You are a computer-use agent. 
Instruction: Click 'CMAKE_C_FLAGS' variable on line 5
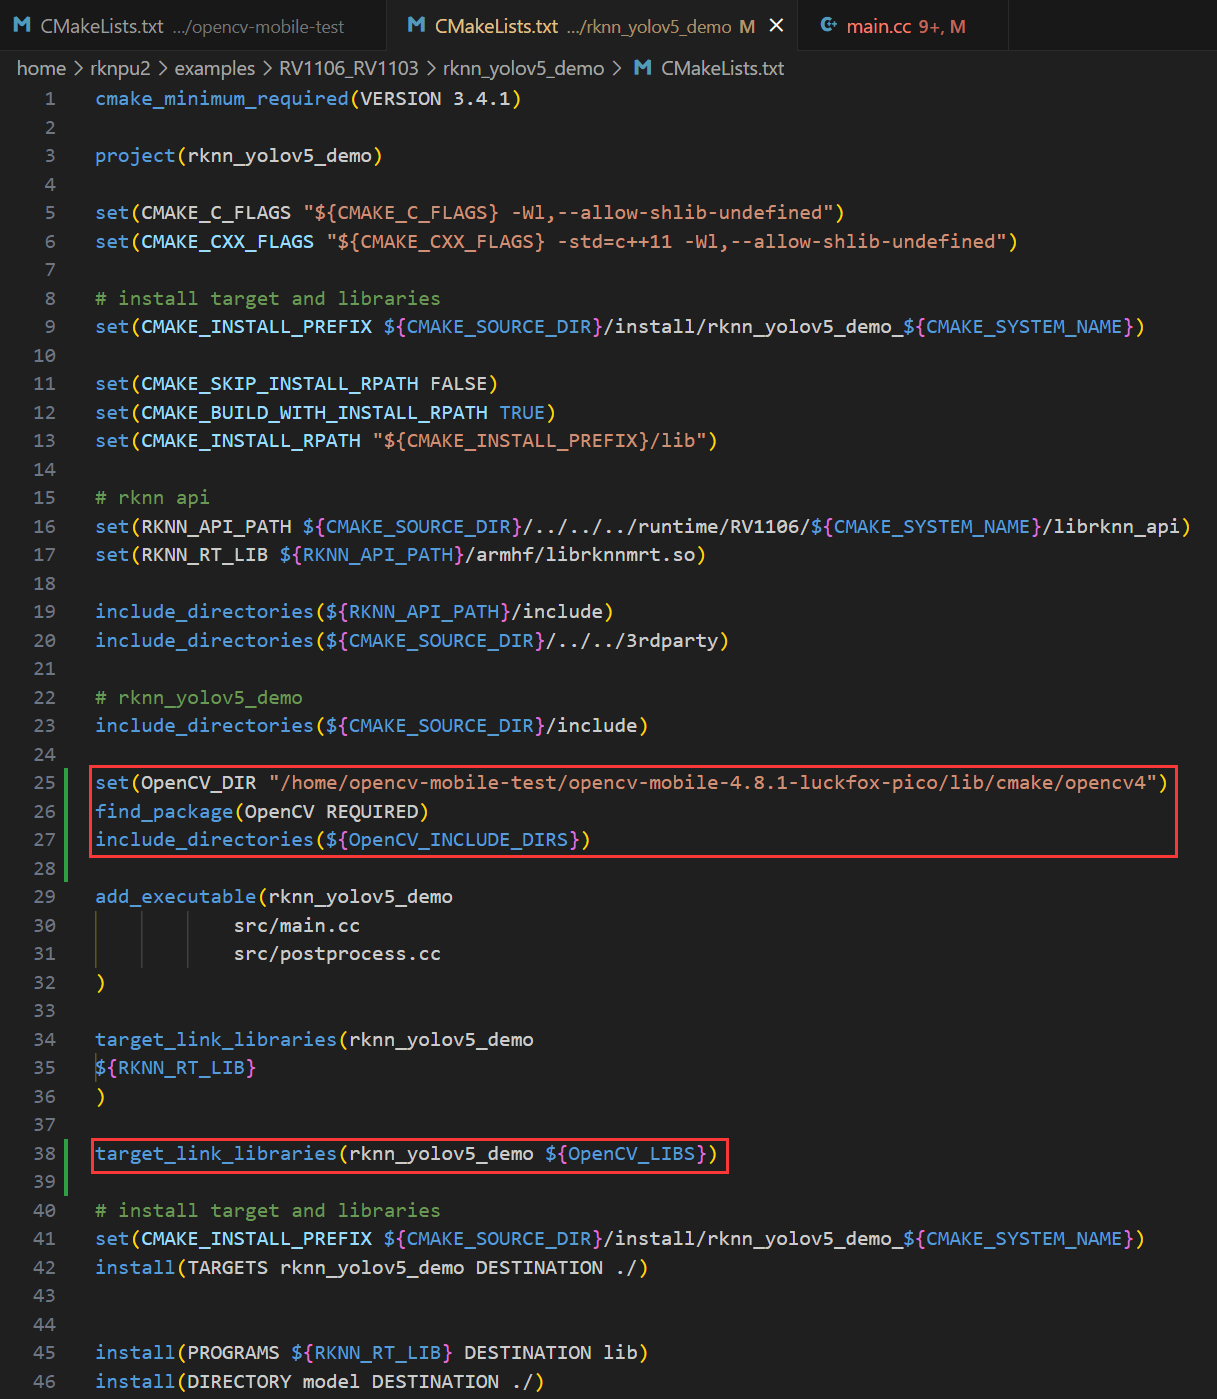(216, 213)
